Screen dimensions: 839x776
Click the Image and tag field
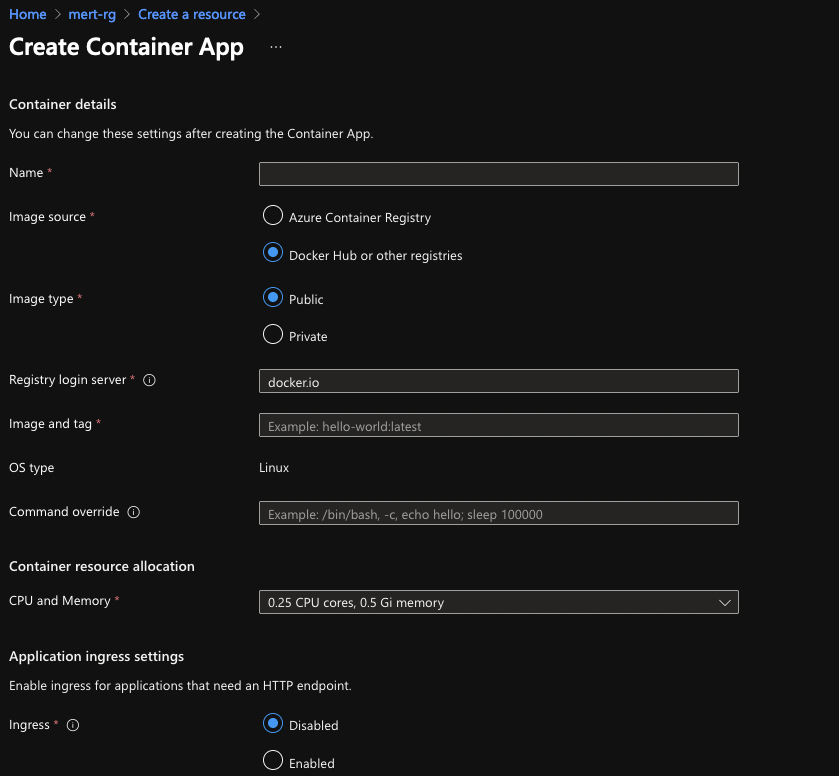pyautogui.click(x=499, y=425)
